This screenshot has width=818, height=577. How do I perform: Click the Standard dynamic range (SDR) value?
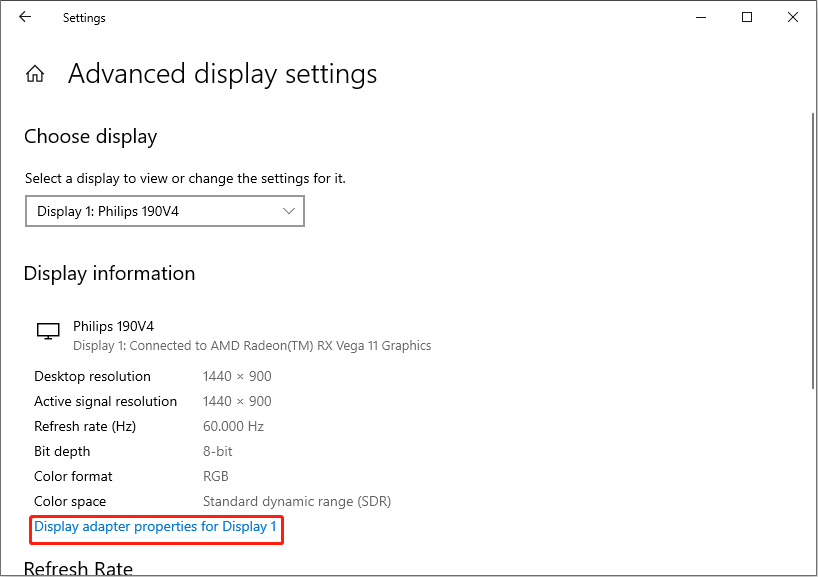point(297,501)
